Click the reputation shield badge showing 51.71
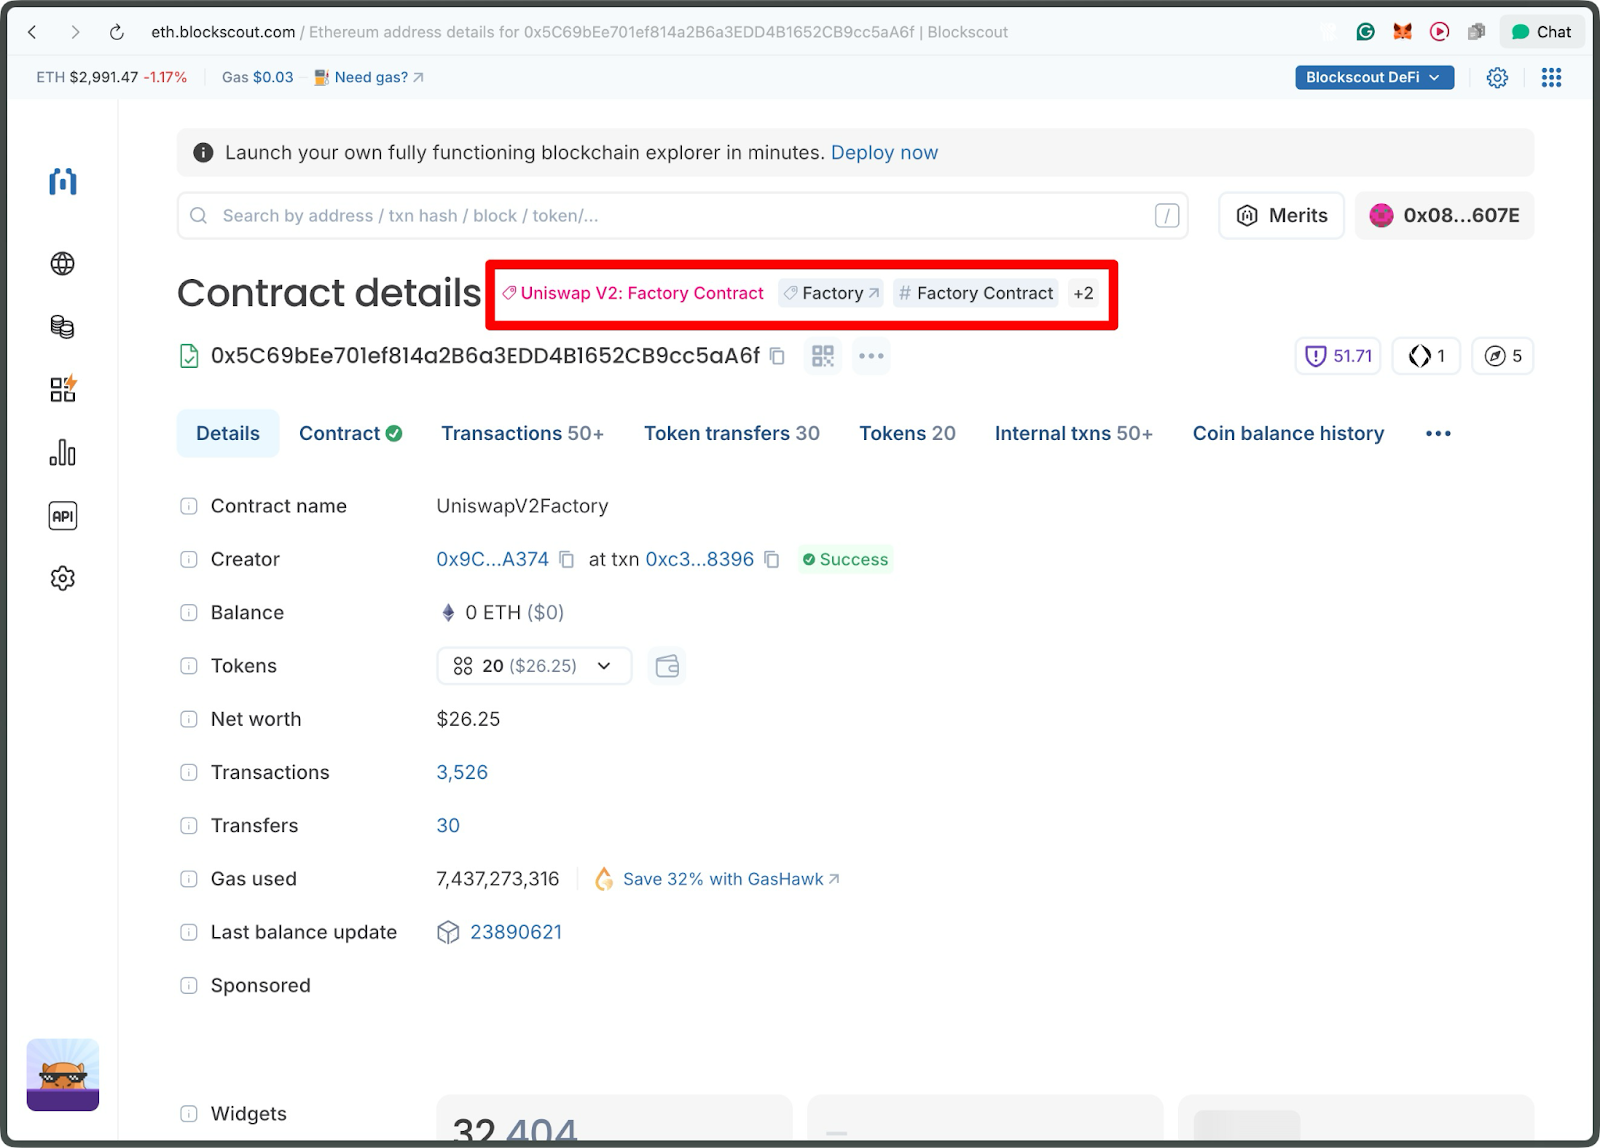The width and height of the screenshot is (1600, 1148). (x=1337, y=355)
